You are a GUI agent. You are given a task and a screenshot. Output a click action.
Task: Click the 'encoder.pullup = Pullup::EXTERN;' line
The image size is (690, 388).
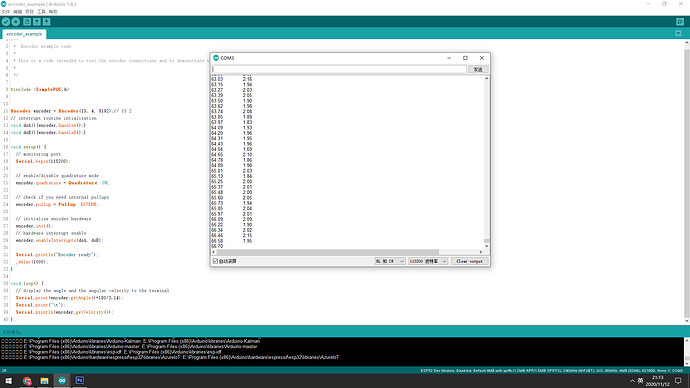click(x=57, y=204)
